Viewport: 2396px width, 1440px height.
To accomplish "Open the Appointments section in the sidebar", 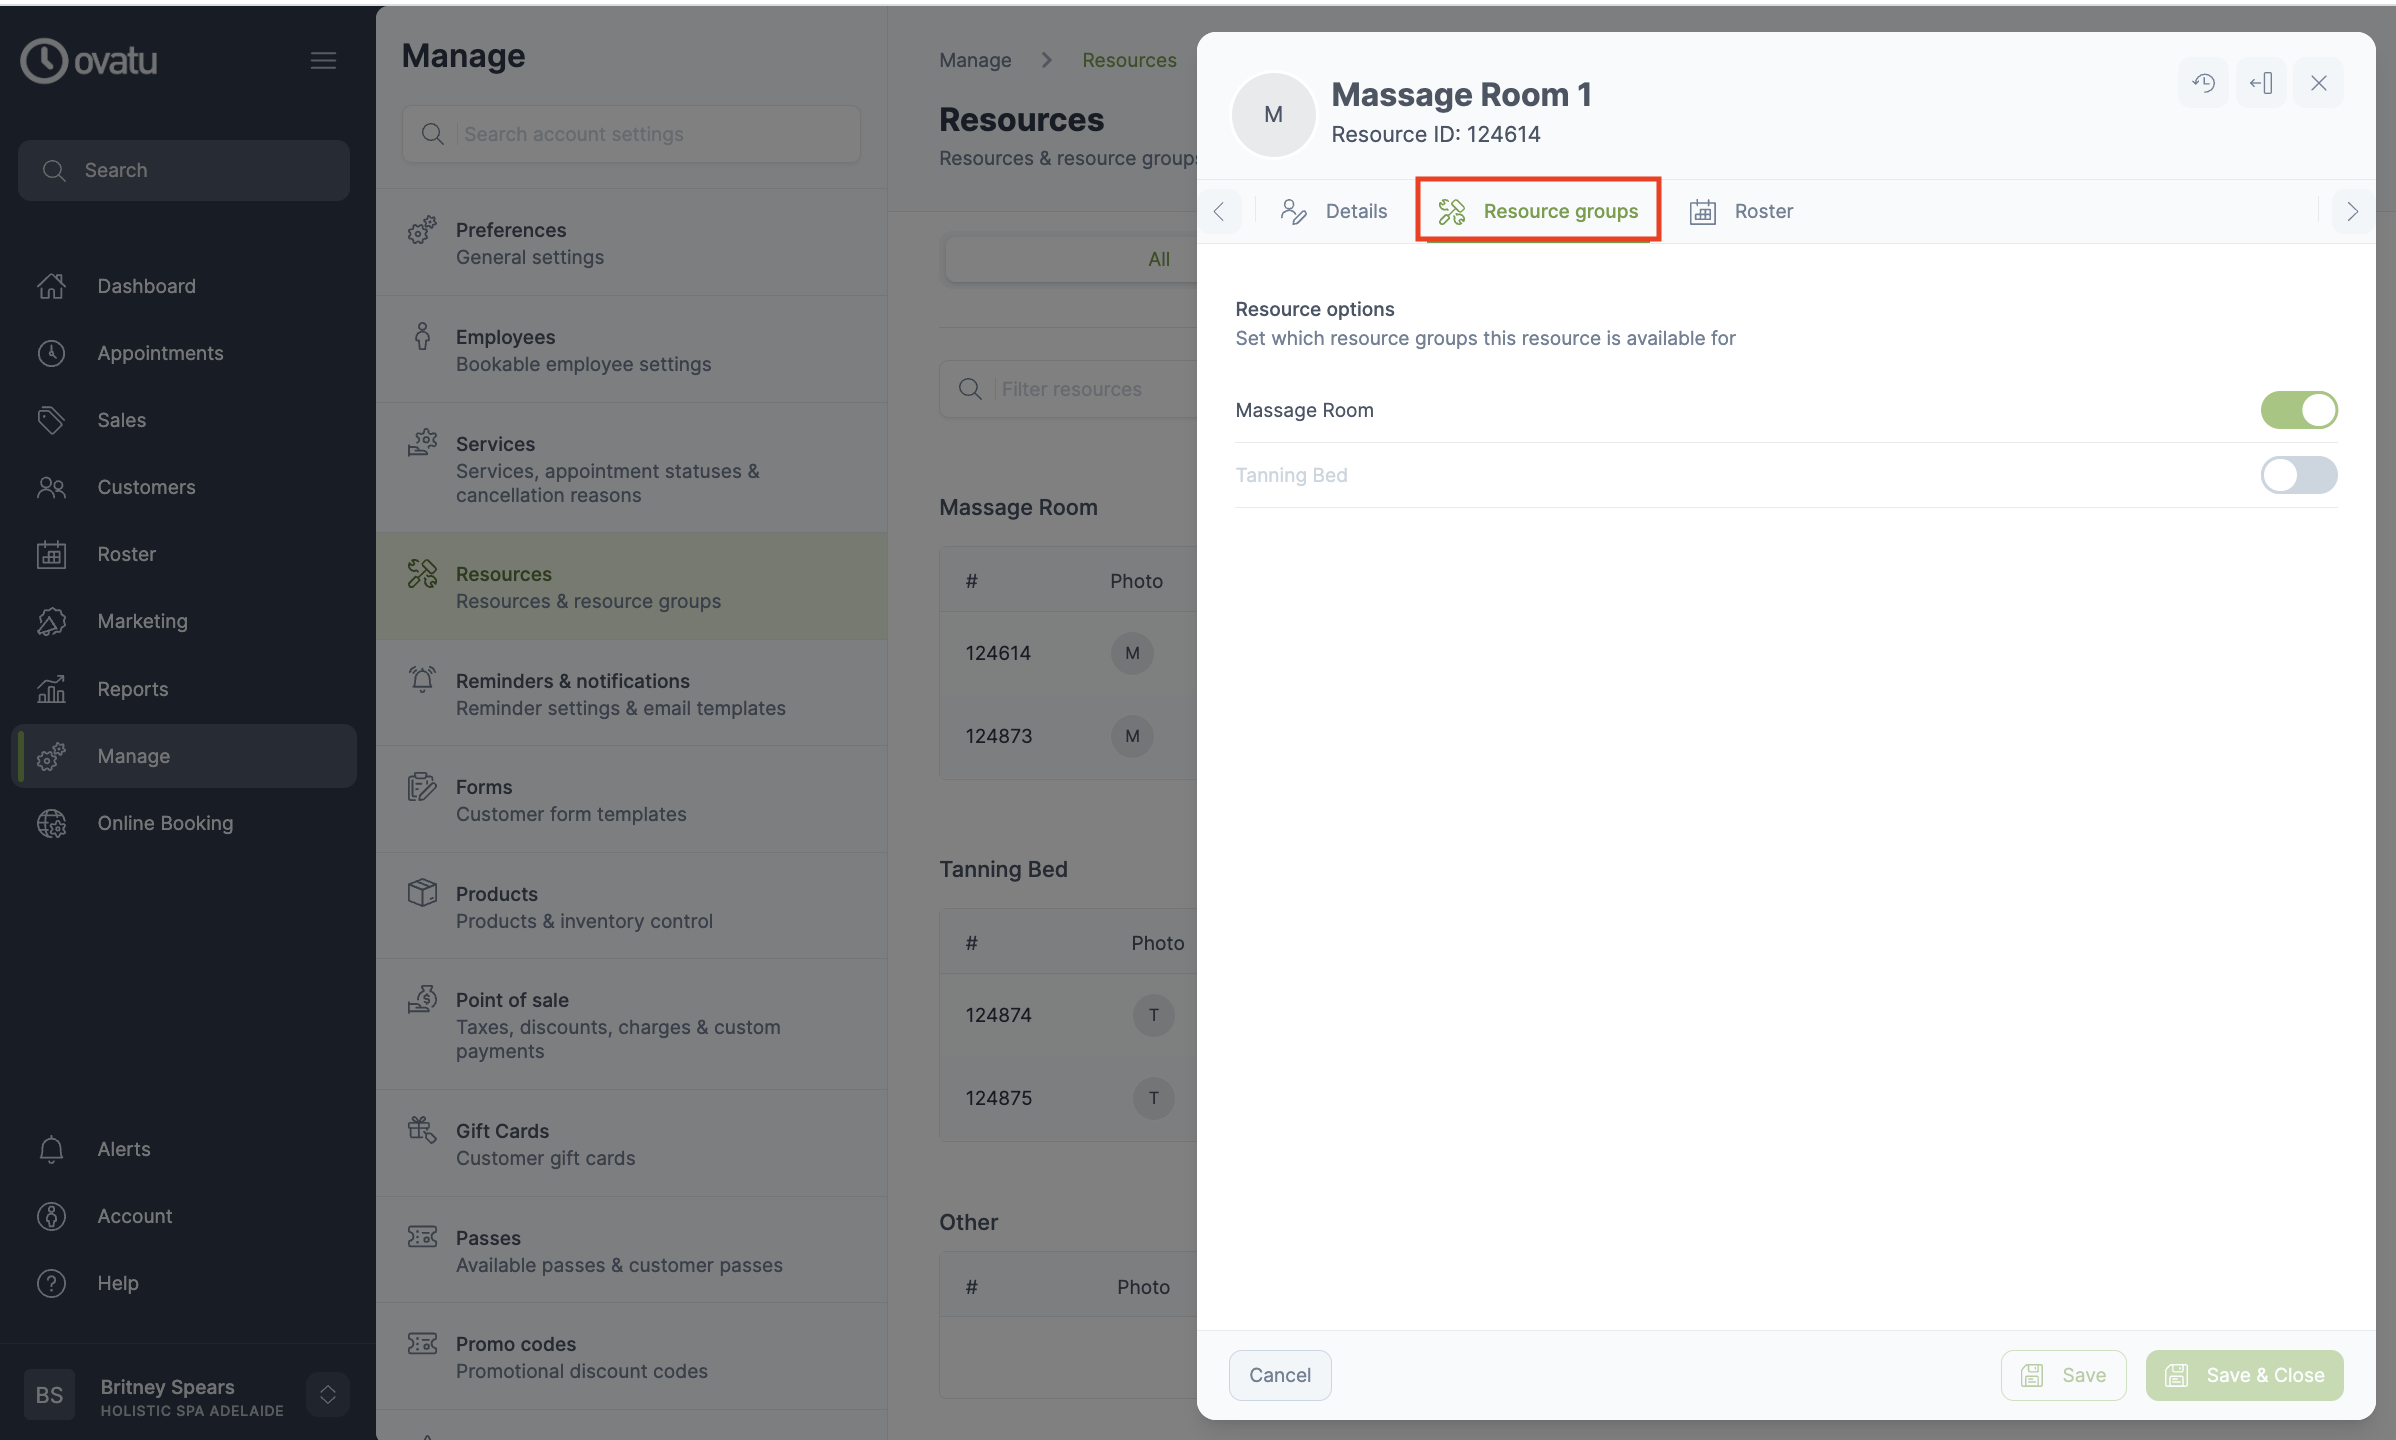I will tap(159, 353).
